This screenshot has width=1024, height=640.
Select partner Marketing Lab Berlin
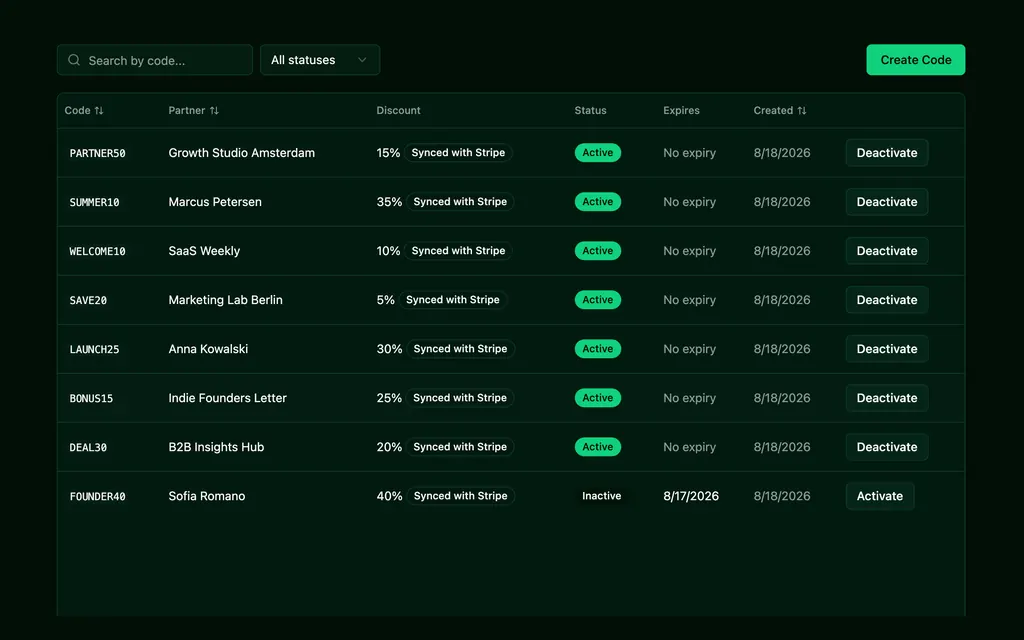tap(225, 300)
